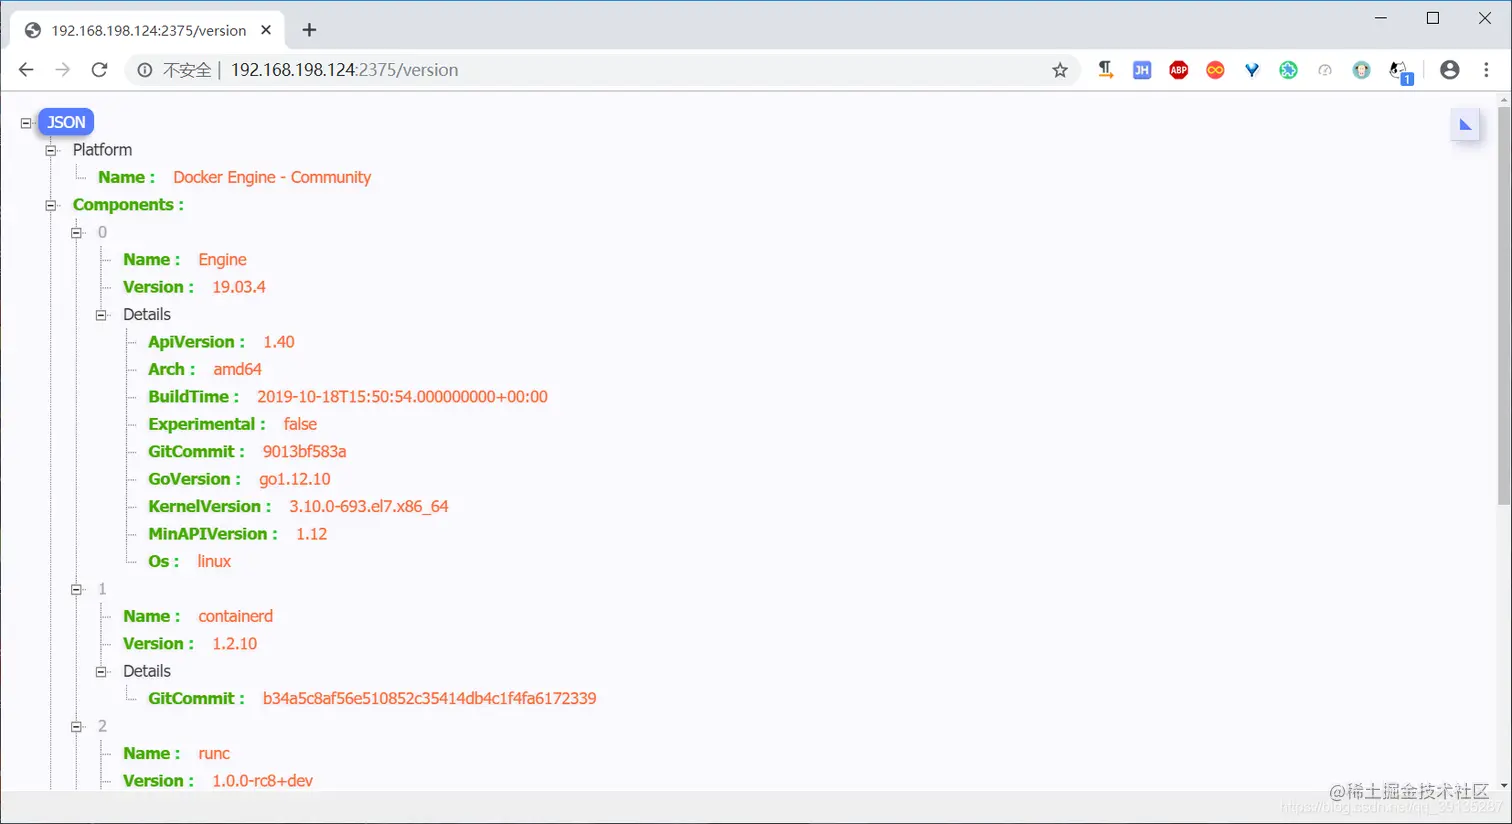Click the Experimental key label
Viewport: 1512px width, 824px height.
[207, 424]
